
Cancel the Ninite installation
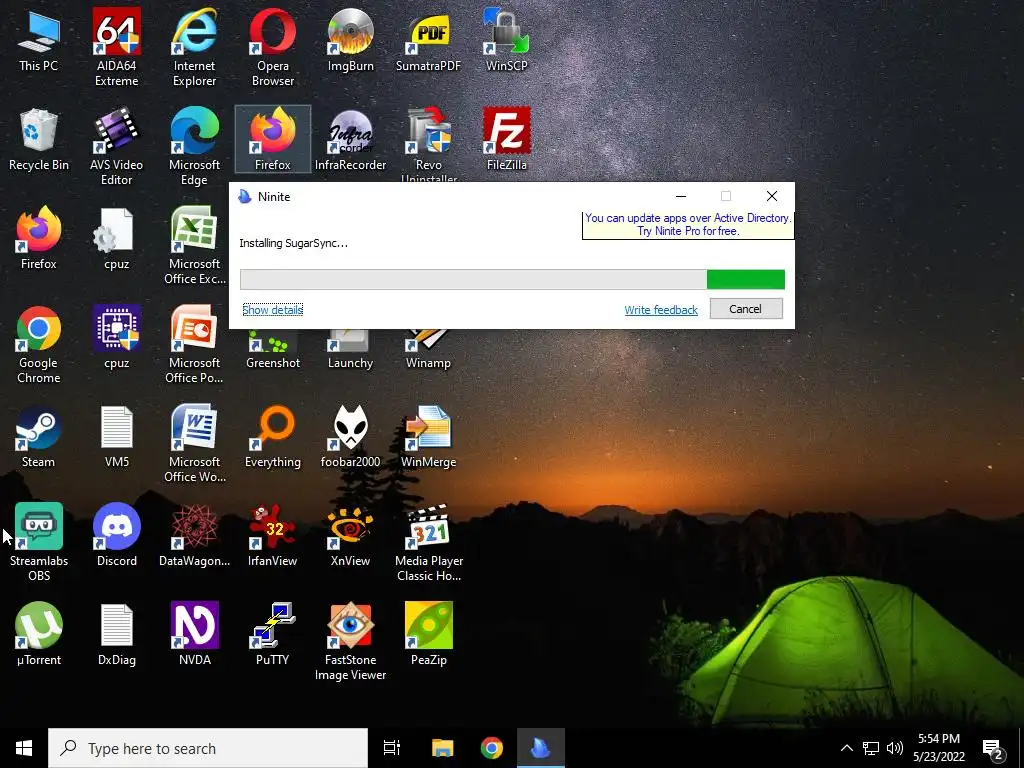click(x=746, y=309)
